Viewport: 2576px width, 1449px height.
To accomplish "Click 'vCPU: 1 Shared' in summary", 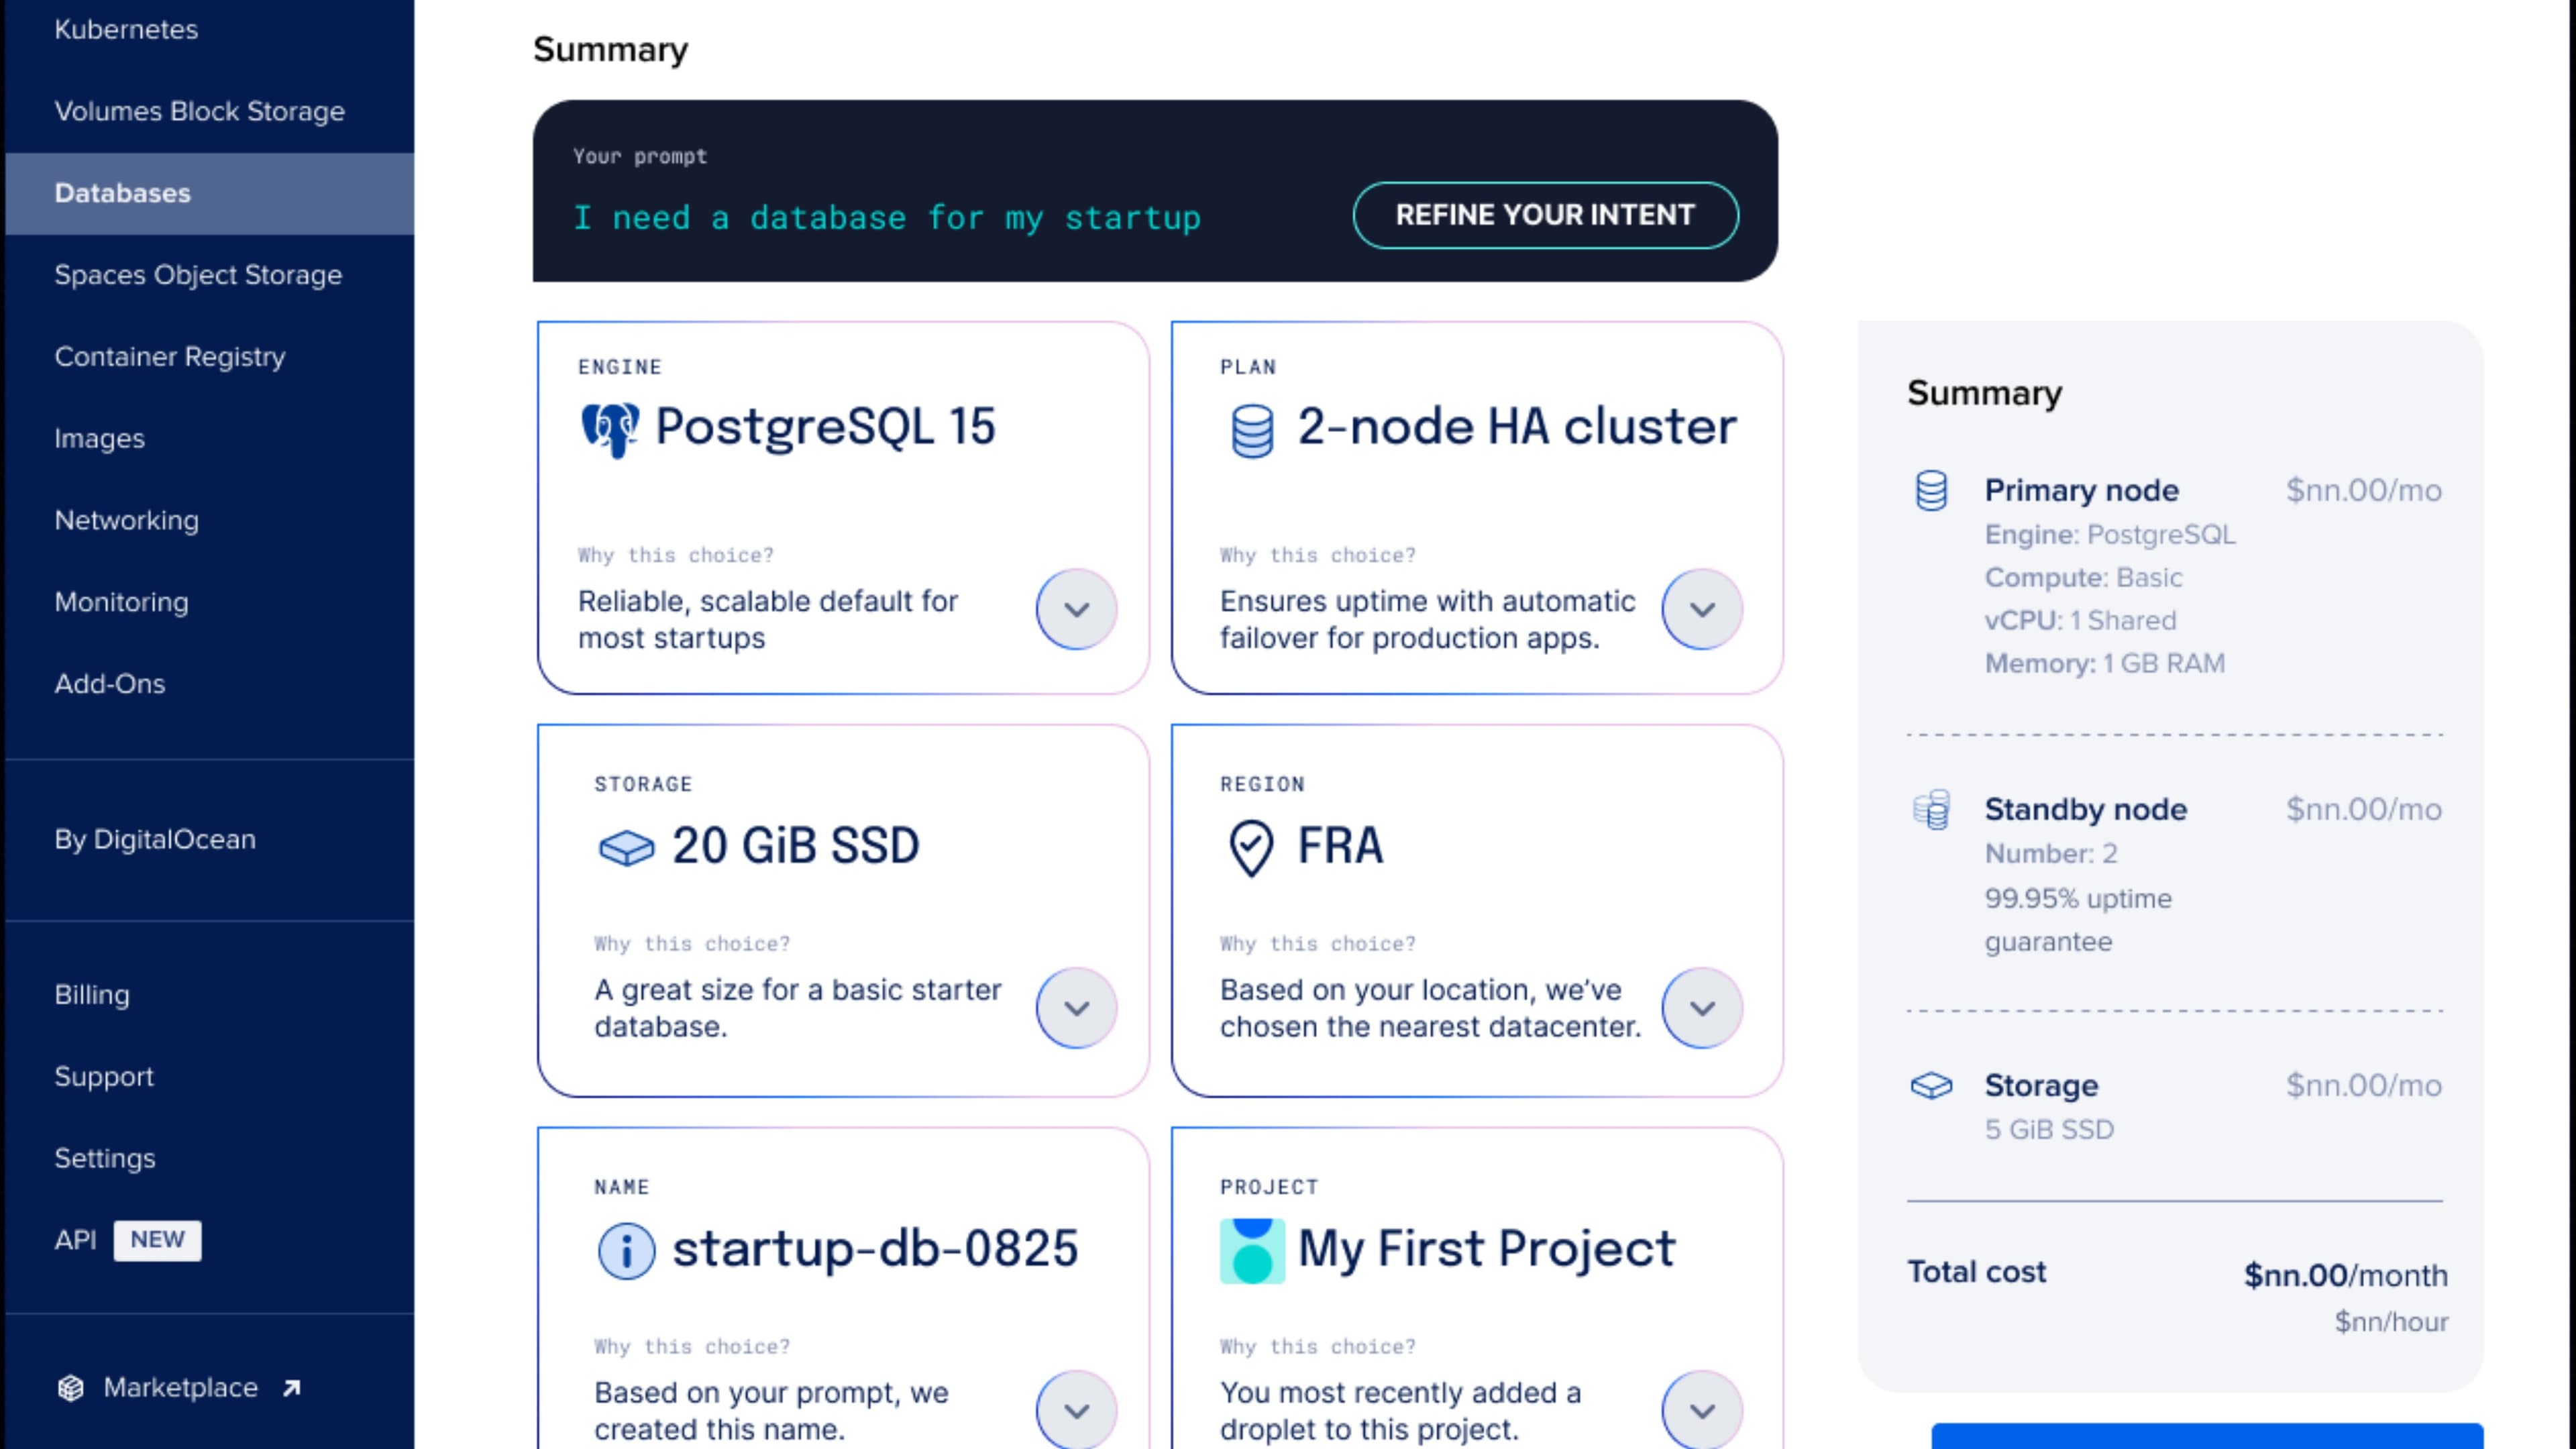I will (x=2080, y=621).
